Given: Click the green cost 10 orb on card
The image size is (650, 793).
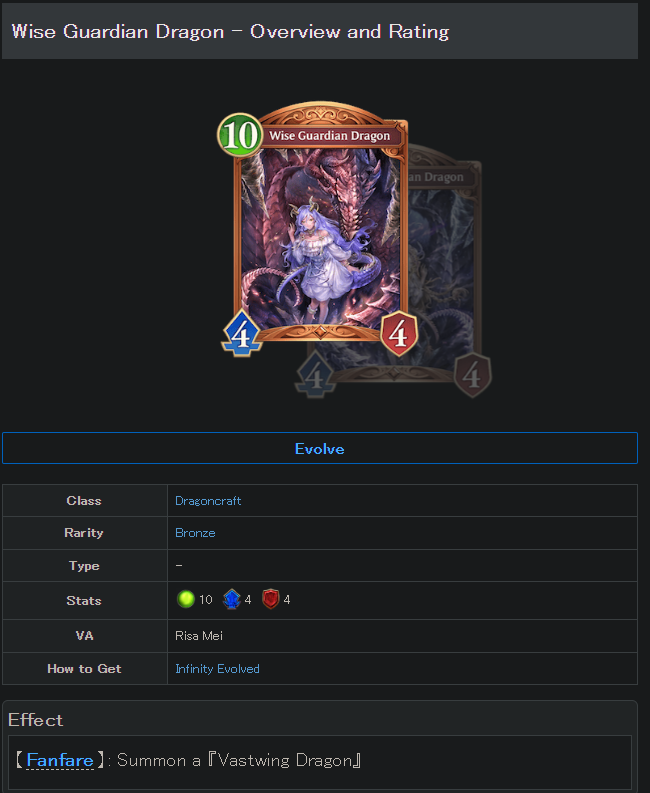Looking at the screenshot, I should point(239,135).
